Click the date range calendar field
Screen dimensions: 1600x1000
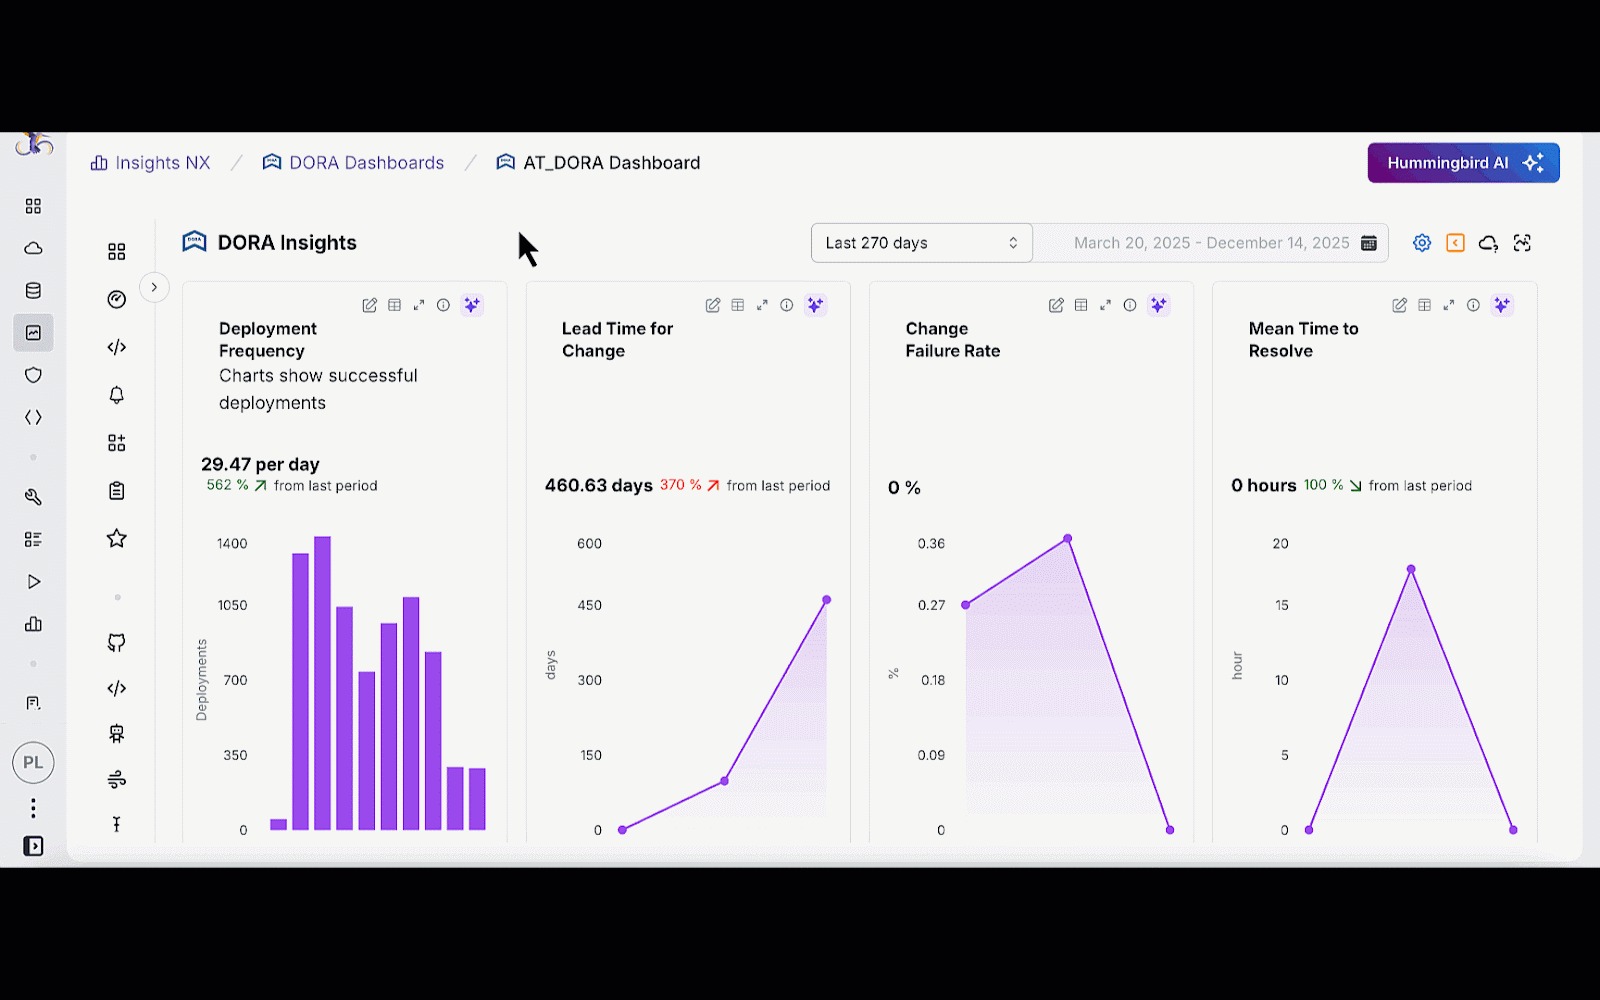point(1211,243)
